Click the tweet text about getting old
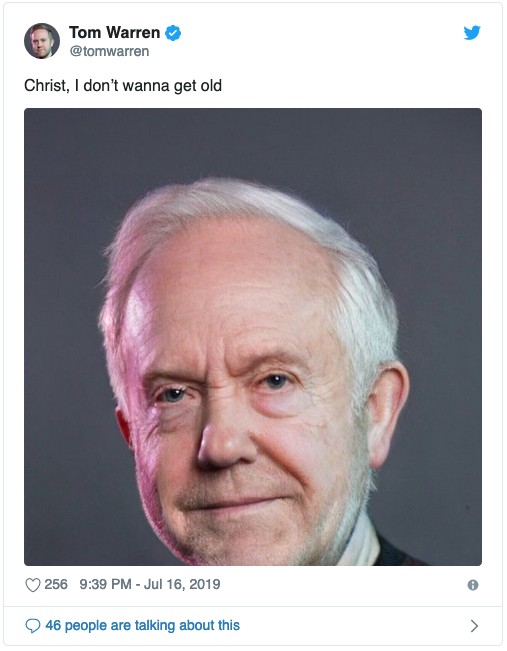Screen dimensions: 507x651 pyautogui.click(x=123, y=86)
